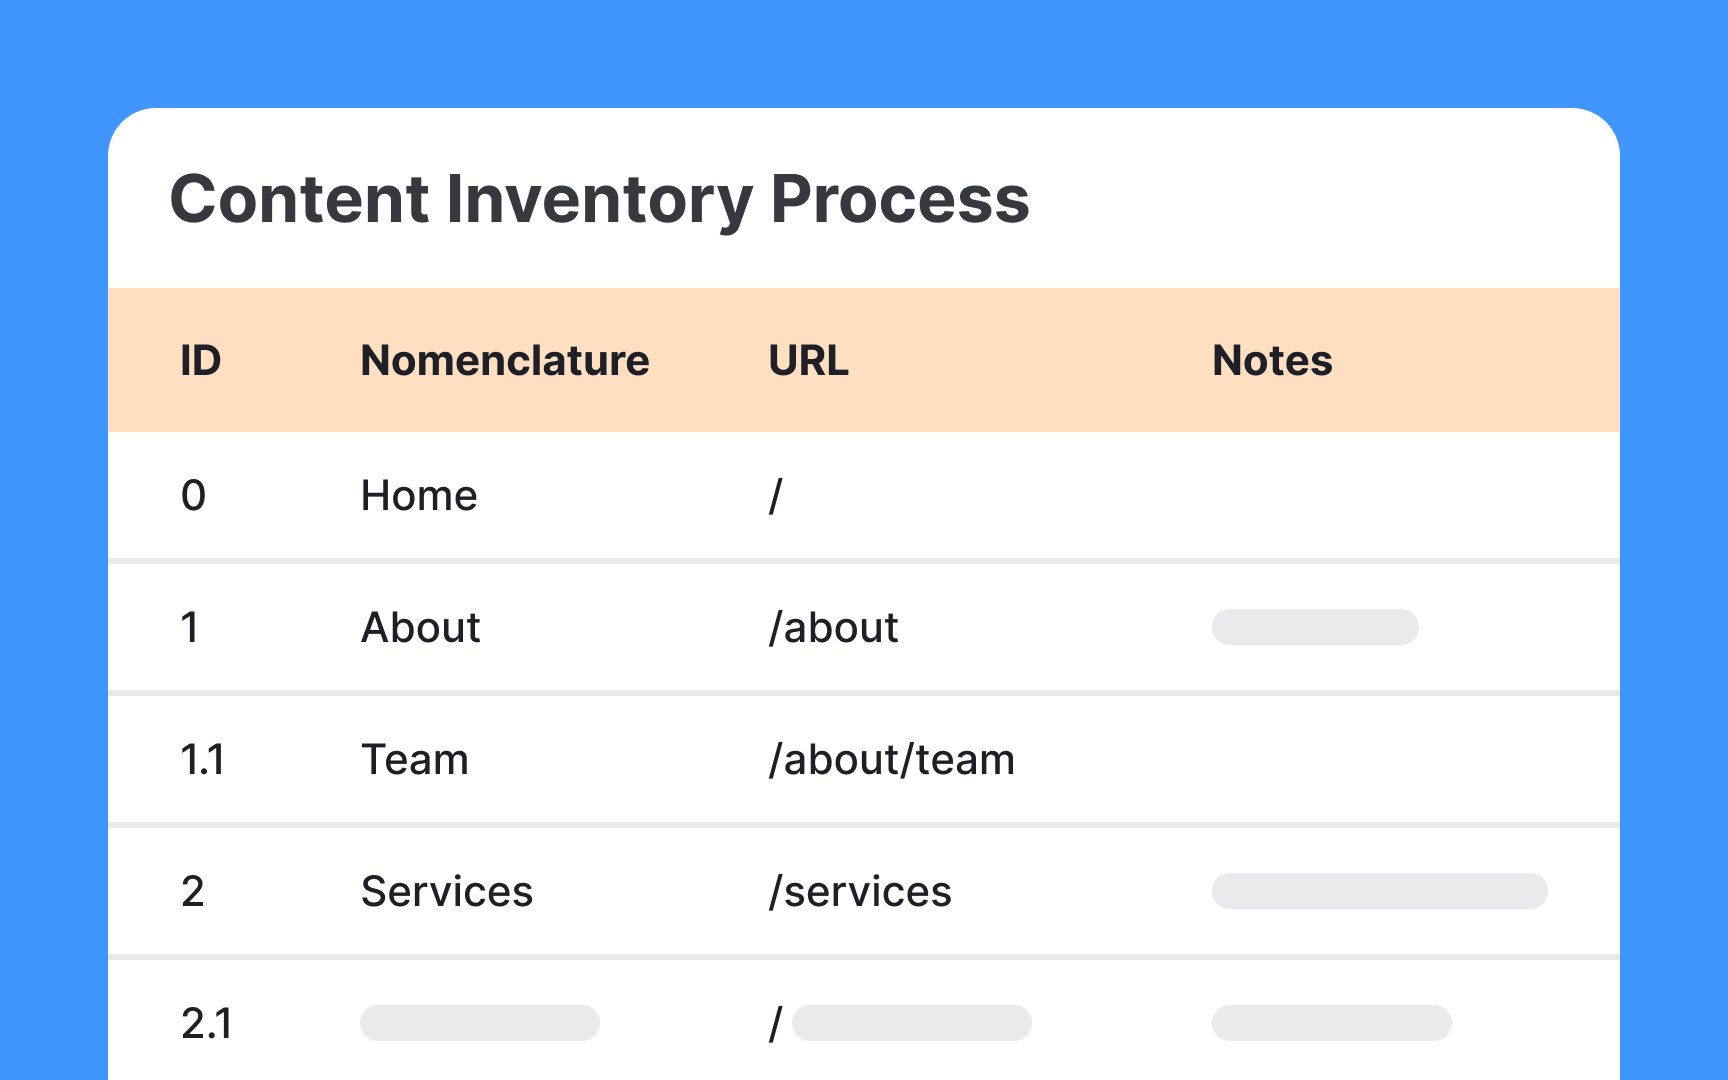Screen dimensions: 1728x1080
Task: Click the notes placeholder for Services row
Action: click(x=1380, y=891)
